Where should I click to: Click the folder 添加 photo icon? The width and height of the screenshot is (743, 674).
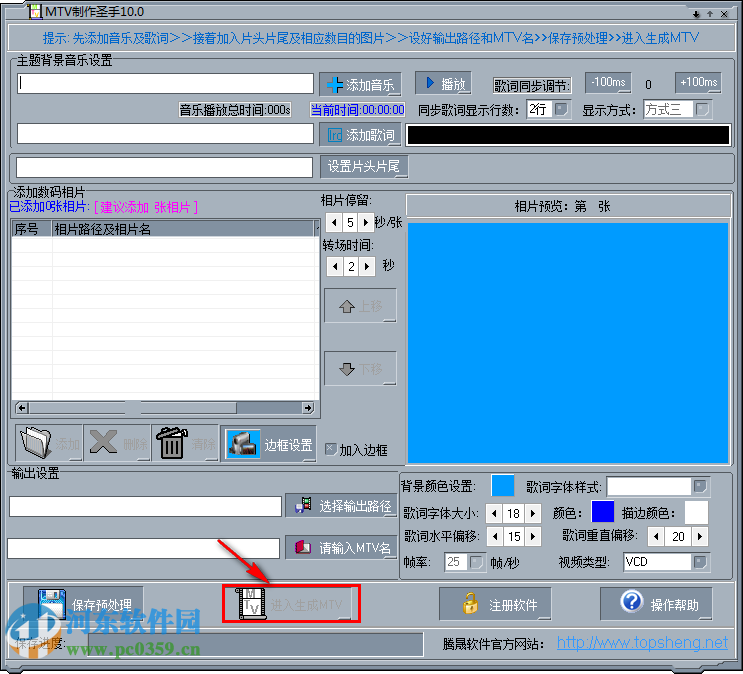click(49, 443)
